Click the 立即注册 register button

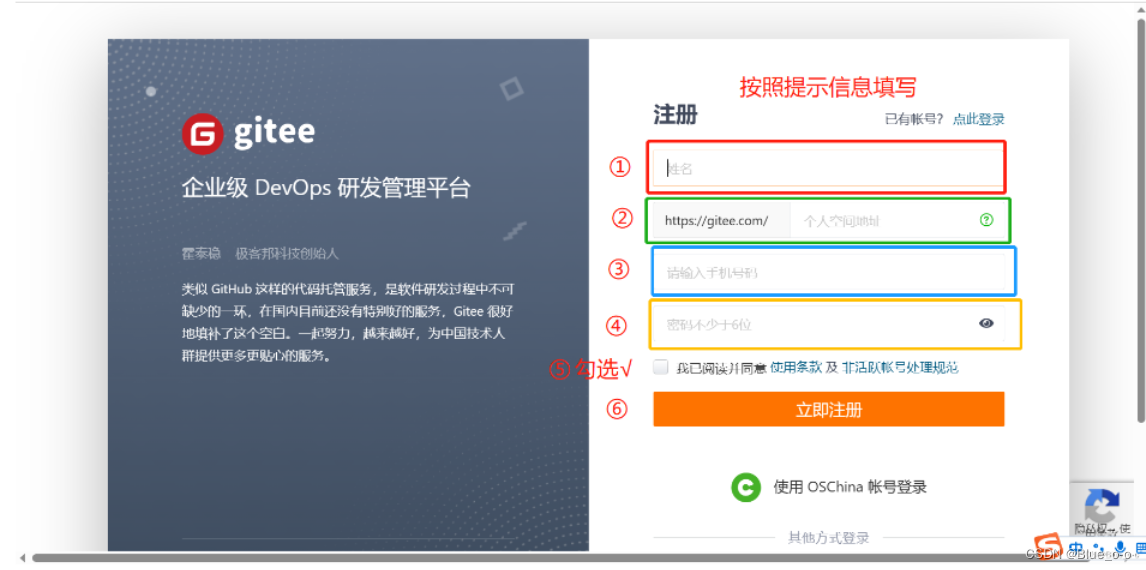click(829, 409)
